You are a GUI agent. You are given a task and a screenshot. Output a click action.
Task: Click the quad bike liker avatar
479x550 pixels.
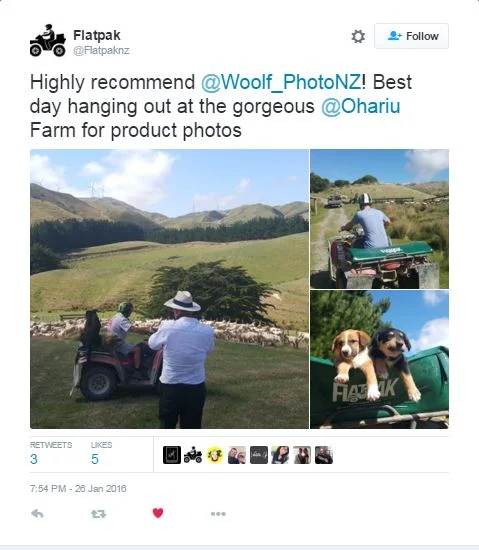[193, 455]
